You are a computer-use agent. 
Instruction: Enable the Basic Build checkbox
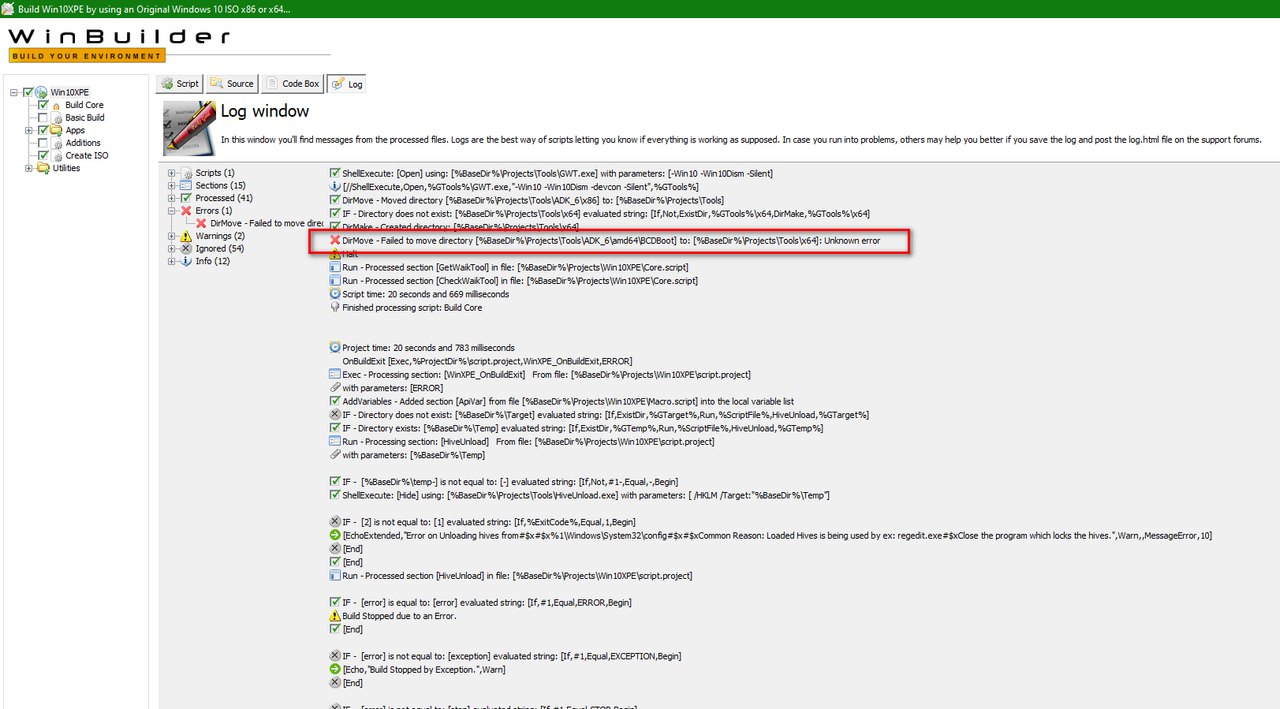pos(43,118)
